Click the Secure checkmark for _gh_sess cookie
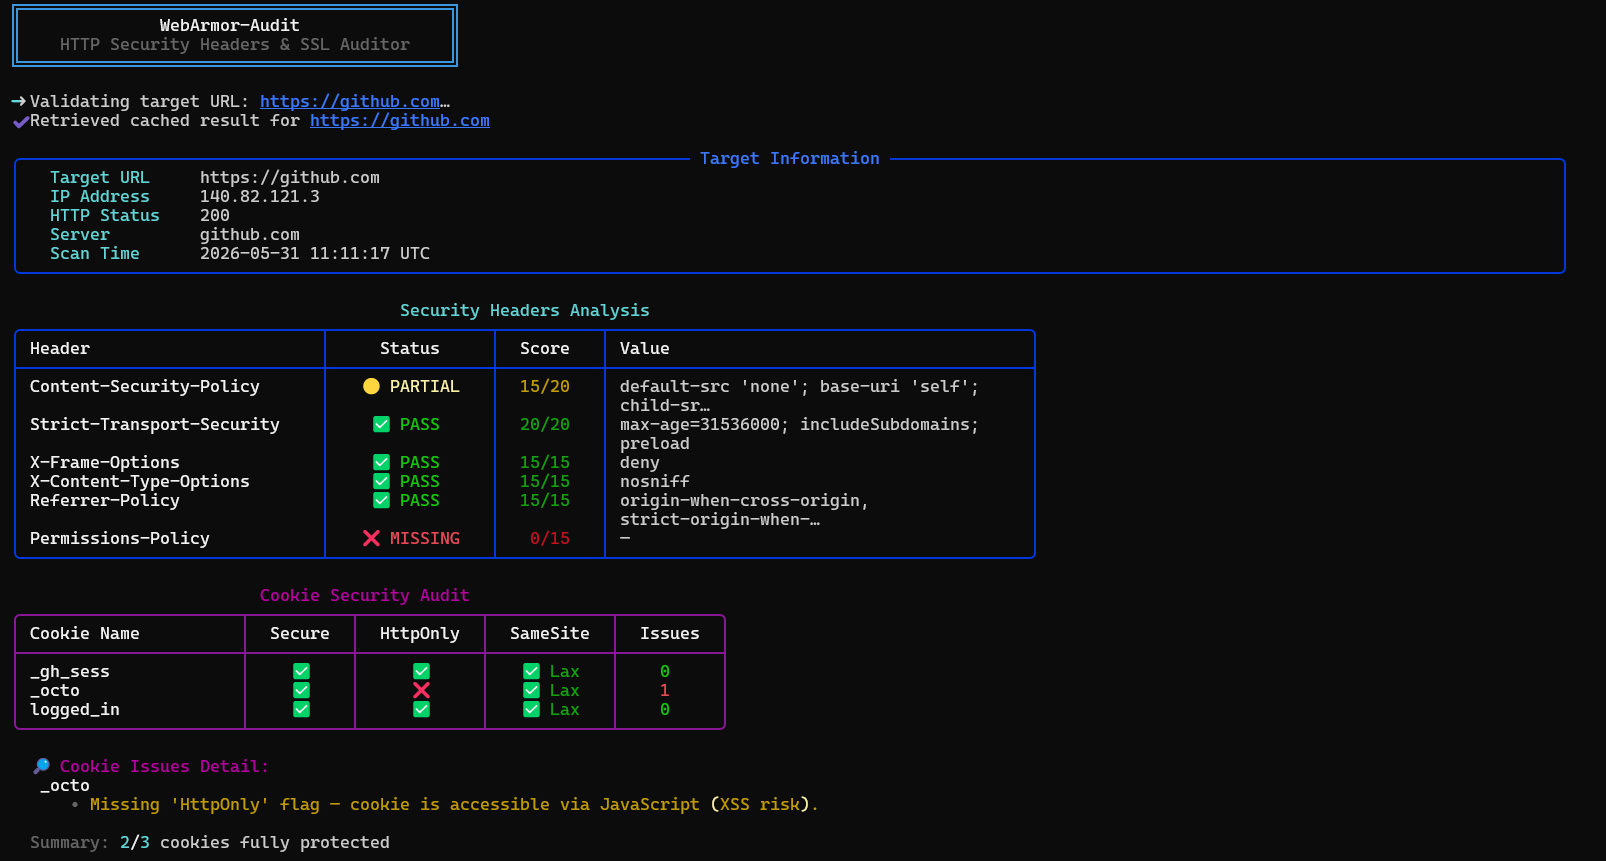Image resolution: width=1606 pixels, height=861 pixels. (301, 671)
